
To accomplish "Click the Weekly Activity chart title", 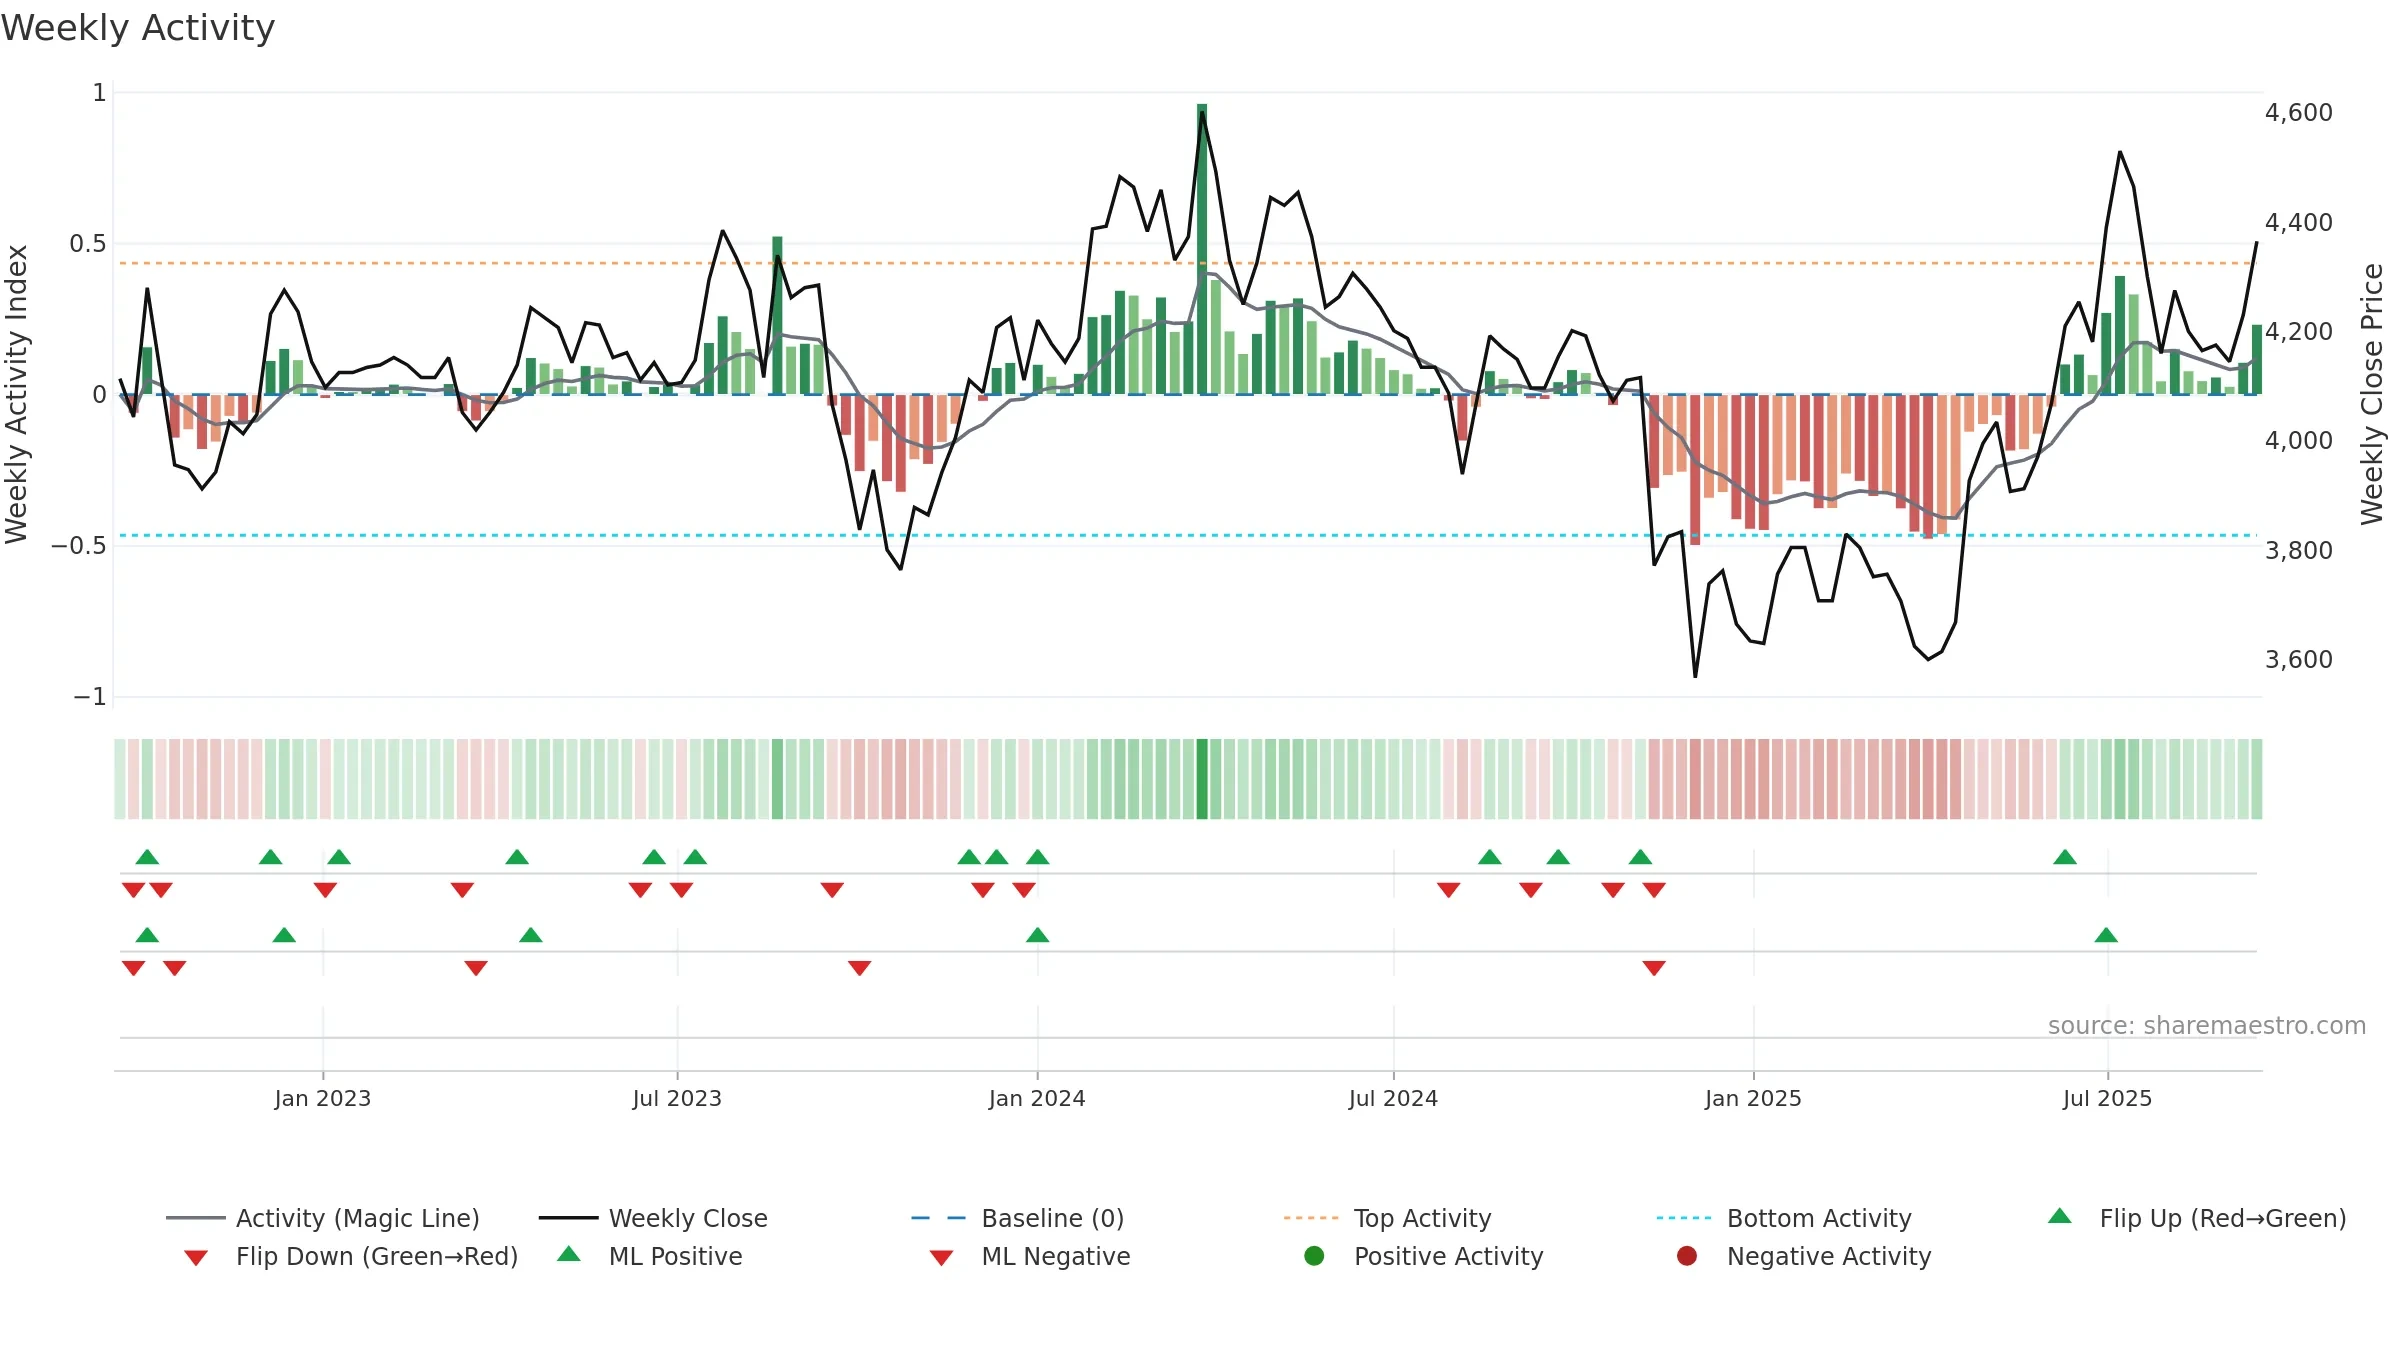I will pyautogui.click(x=138, y=28).
